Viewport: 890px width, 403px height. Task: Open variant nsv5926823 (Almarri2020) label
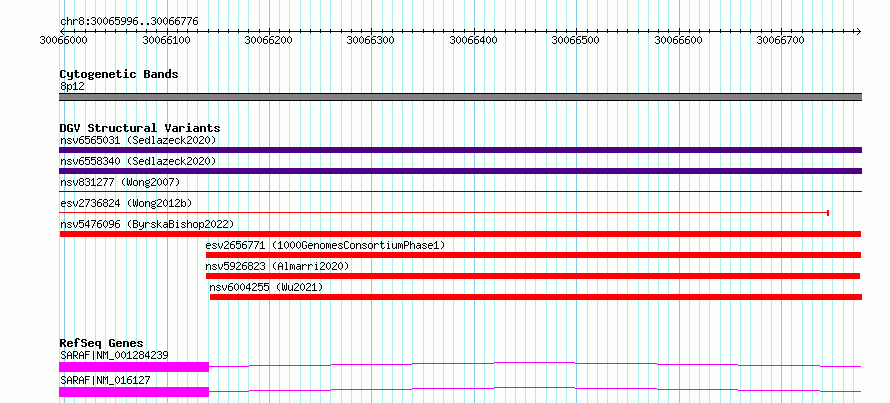pos(277,266)
